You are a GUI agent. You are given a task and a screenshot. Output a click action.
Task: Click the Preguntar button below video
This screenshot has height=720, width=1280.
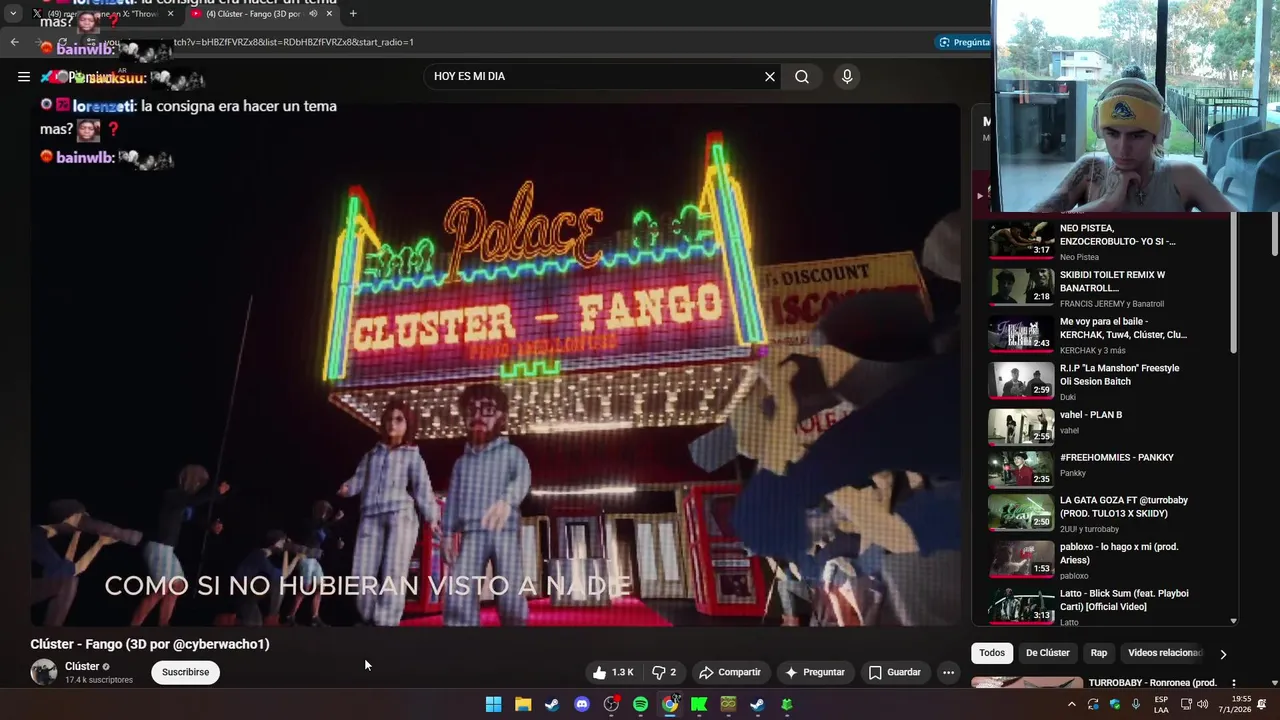815,672
